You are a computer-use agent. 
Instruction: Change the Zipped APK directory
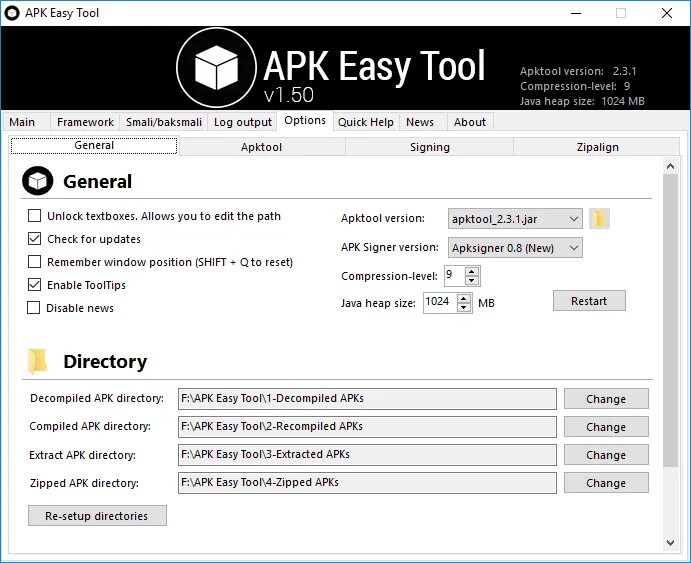point(606,483)
